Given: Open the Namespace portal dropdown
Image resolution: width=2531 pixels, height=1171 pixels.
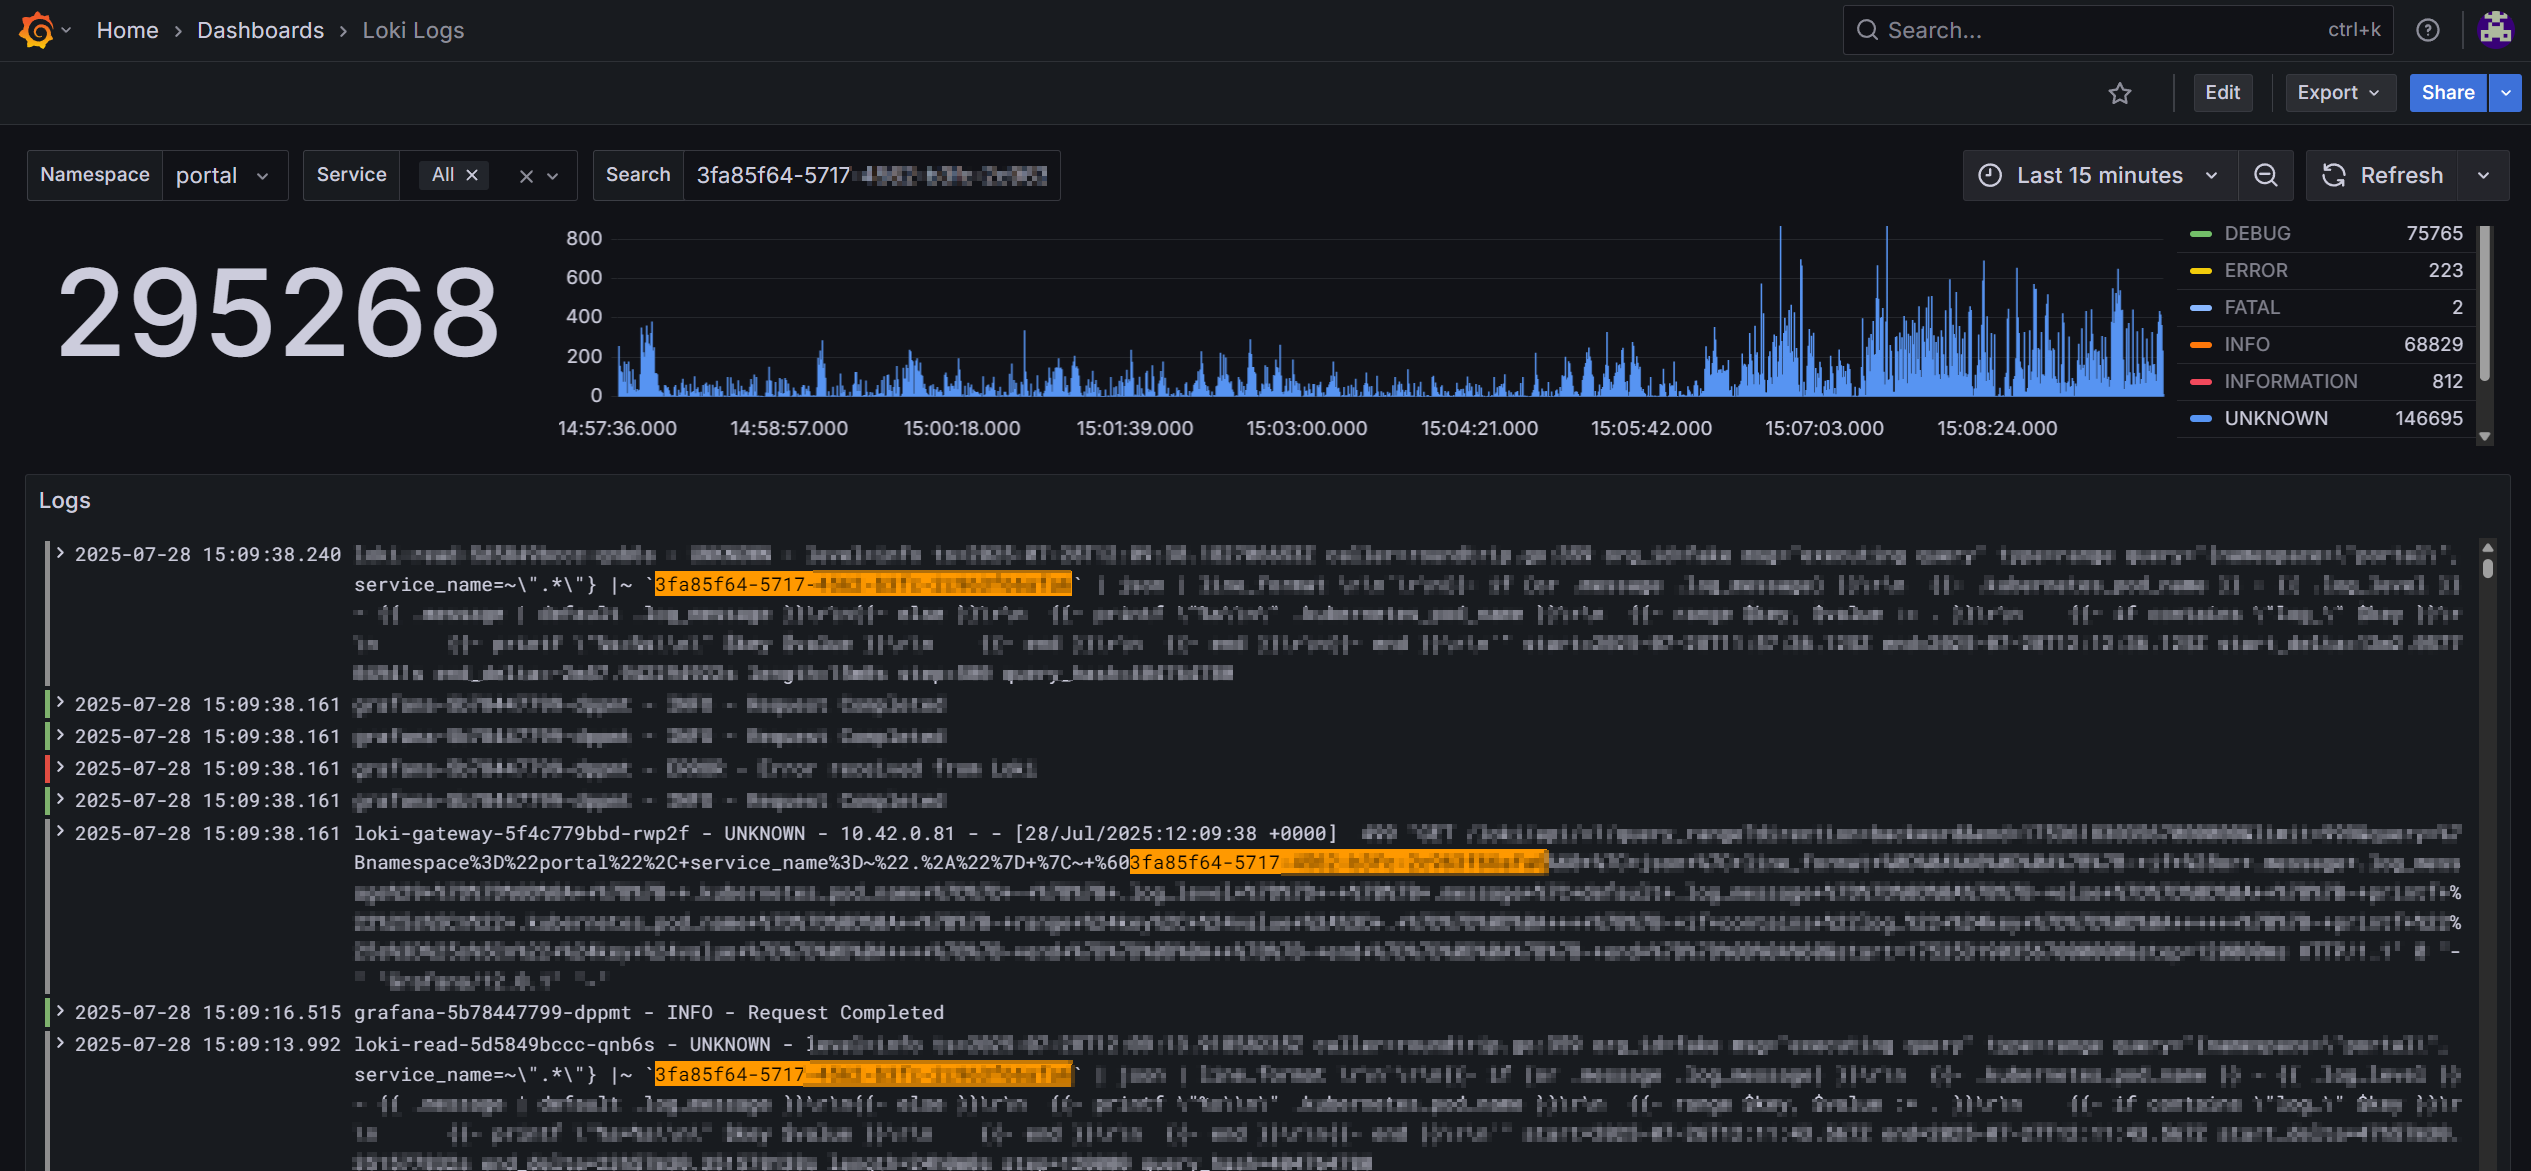Looking at the screenshot, I should click(224, 175).
